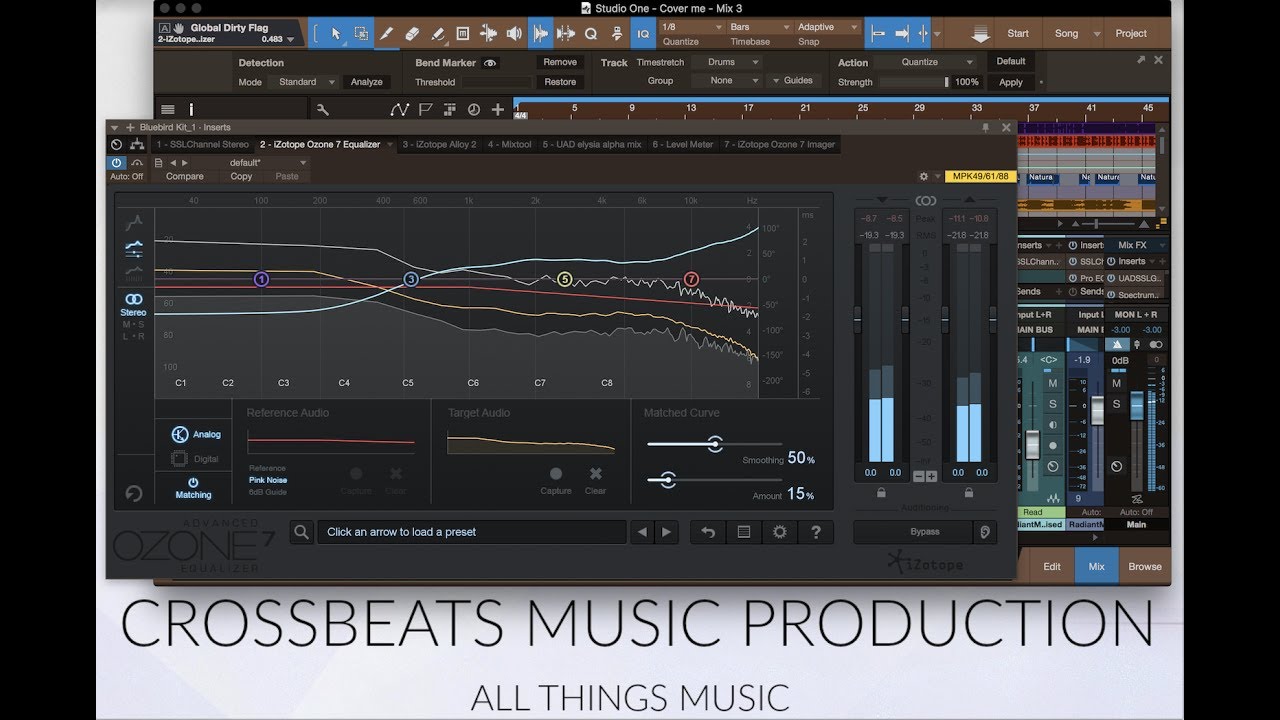Switch to 7 - iZotope Ozone 7 Imager tab
Image resolution: width=1280 pixels, height=720 pixels.
pos(779,144)
